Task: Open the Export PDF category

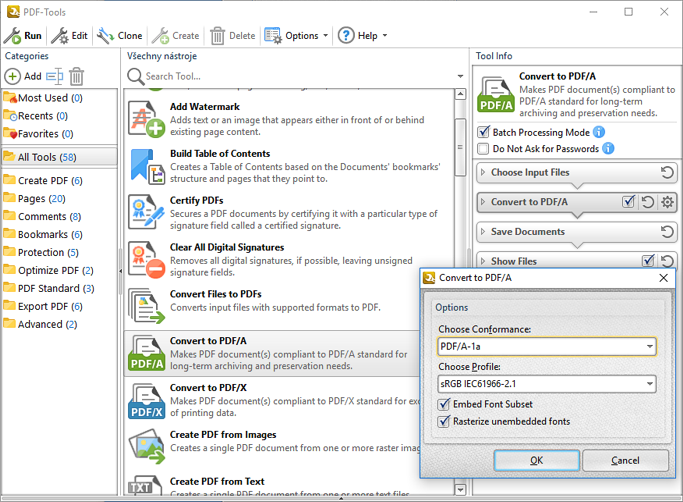Action: pos(59,306)
